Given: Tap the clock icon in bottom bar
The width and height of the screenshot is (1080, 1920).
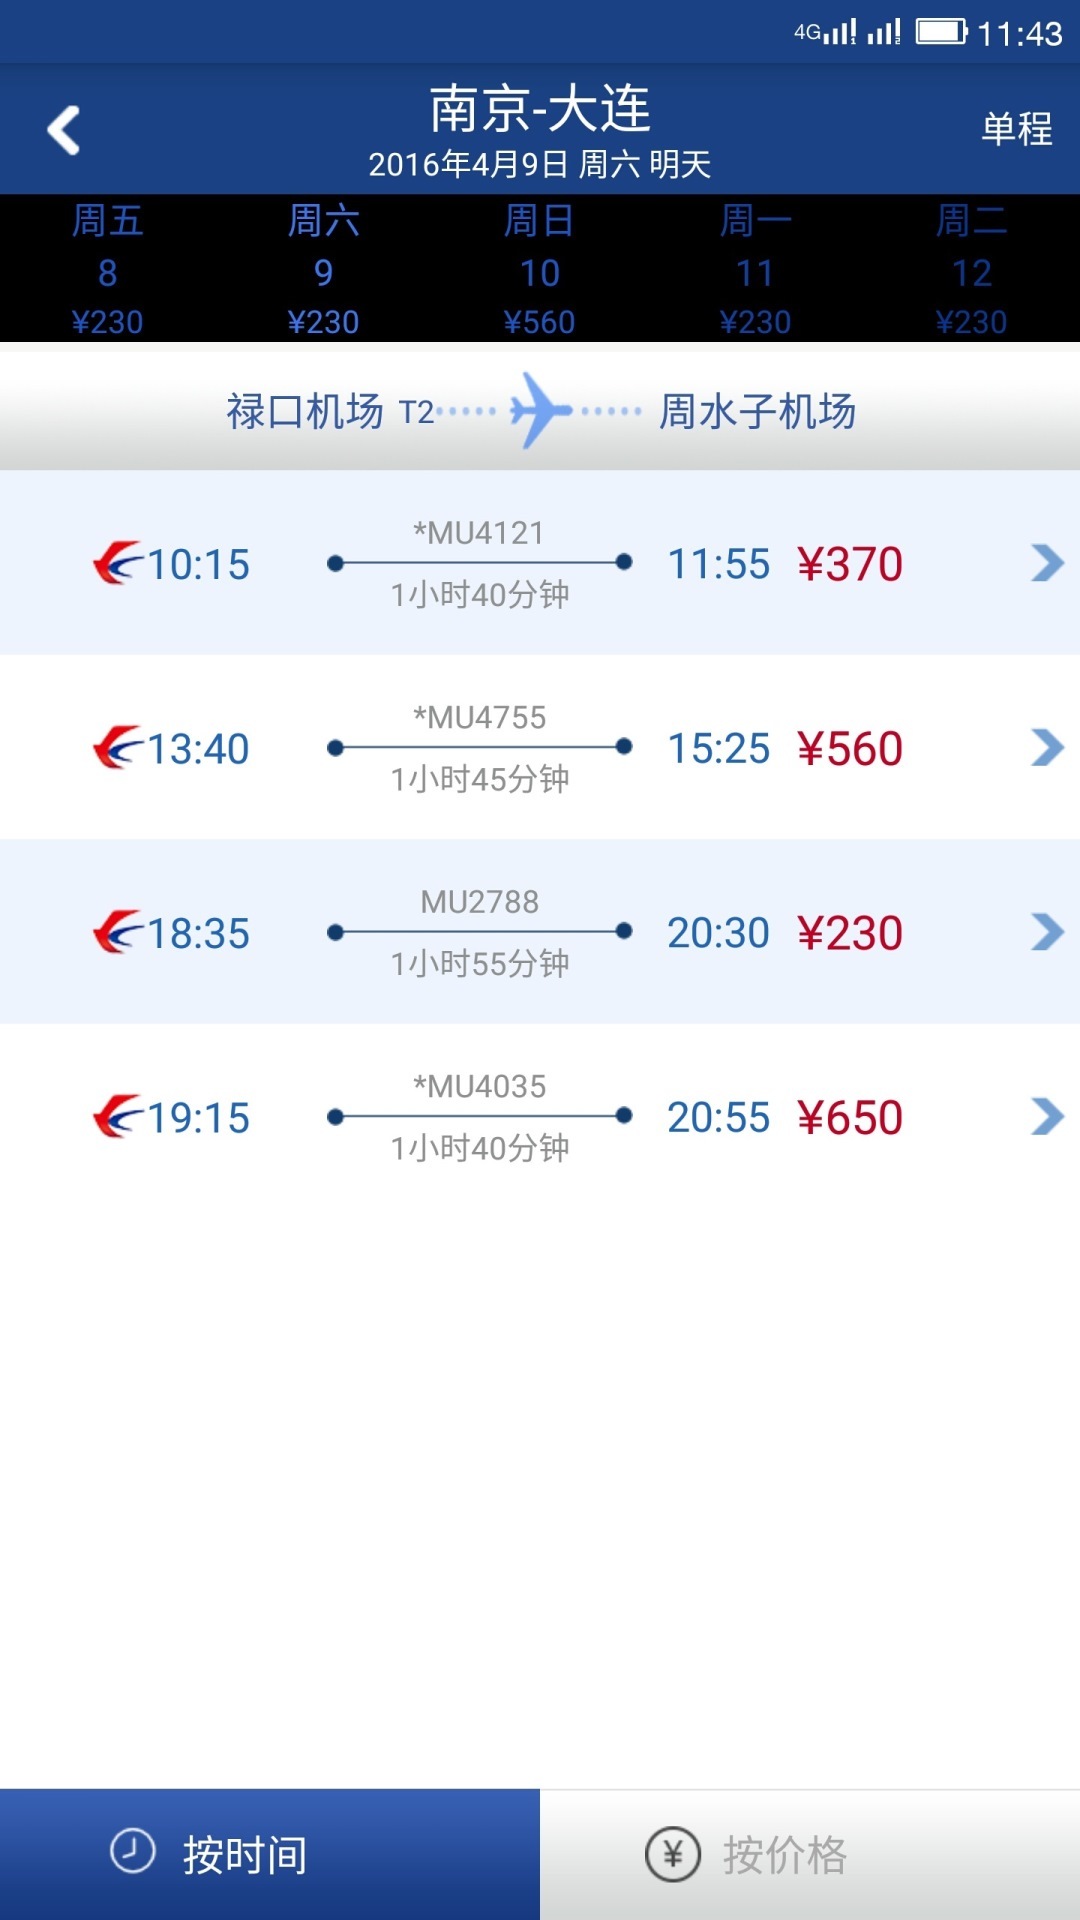Looking at the screenshot, I should coord(132,1851).
